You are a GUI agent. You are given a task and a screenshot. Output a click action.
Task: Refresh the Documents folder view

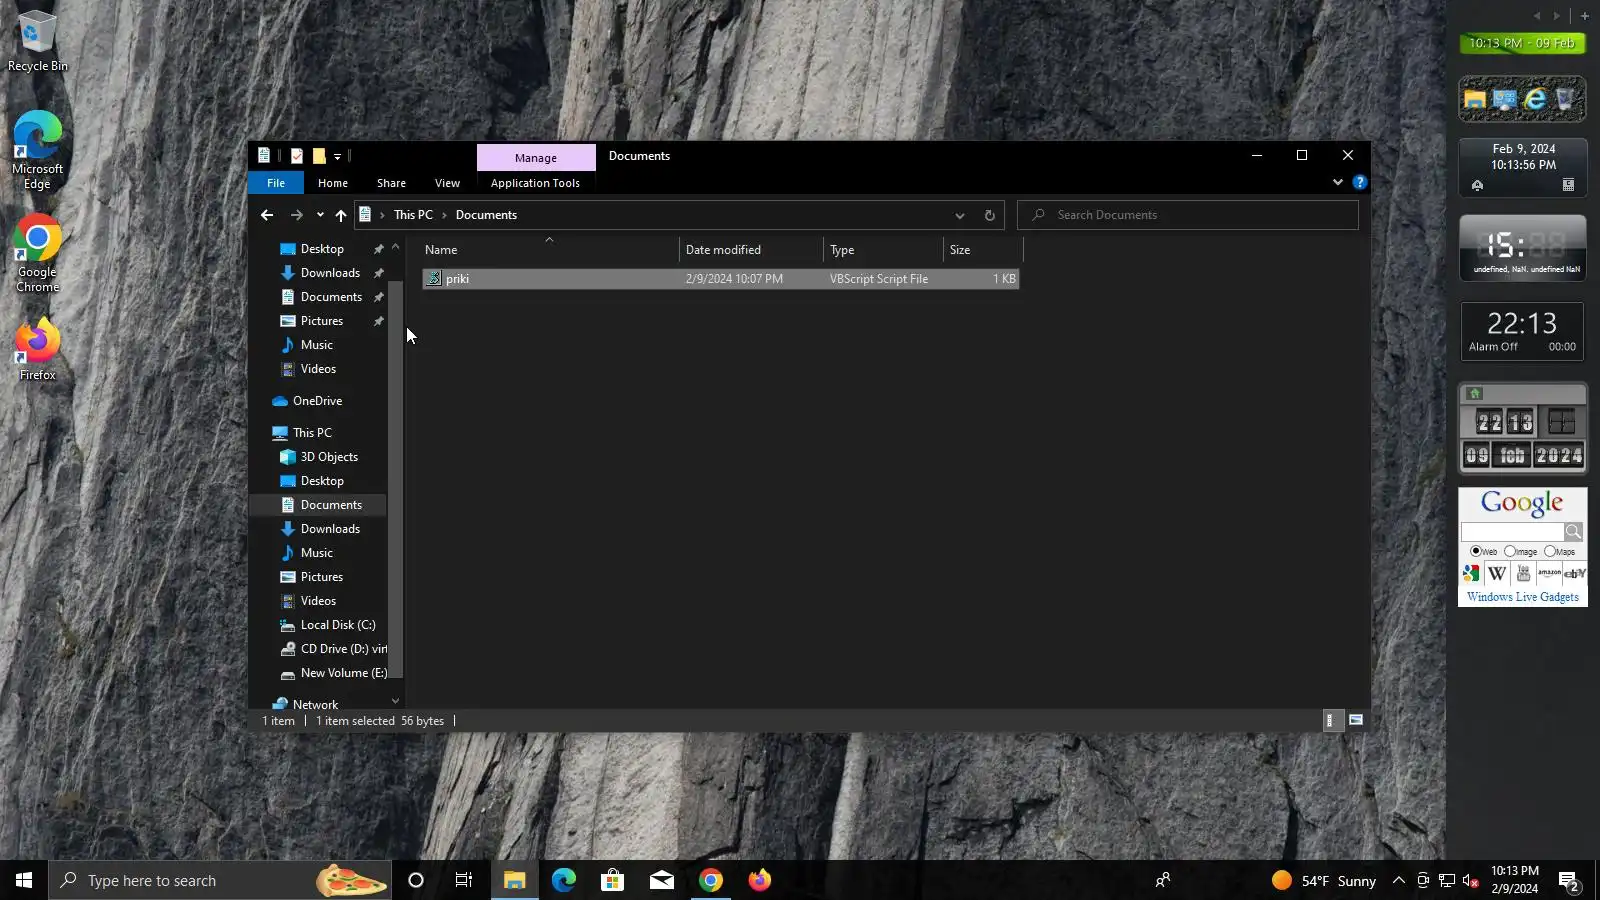990,215
